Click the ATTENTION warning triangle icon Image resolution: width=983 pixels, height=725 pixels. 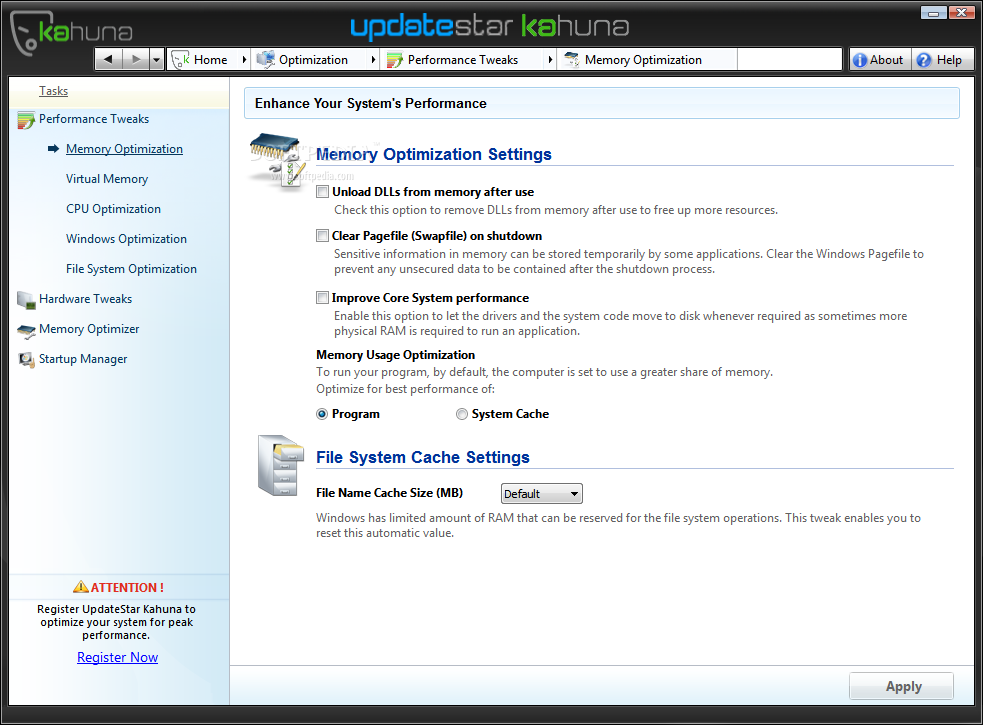81,587
